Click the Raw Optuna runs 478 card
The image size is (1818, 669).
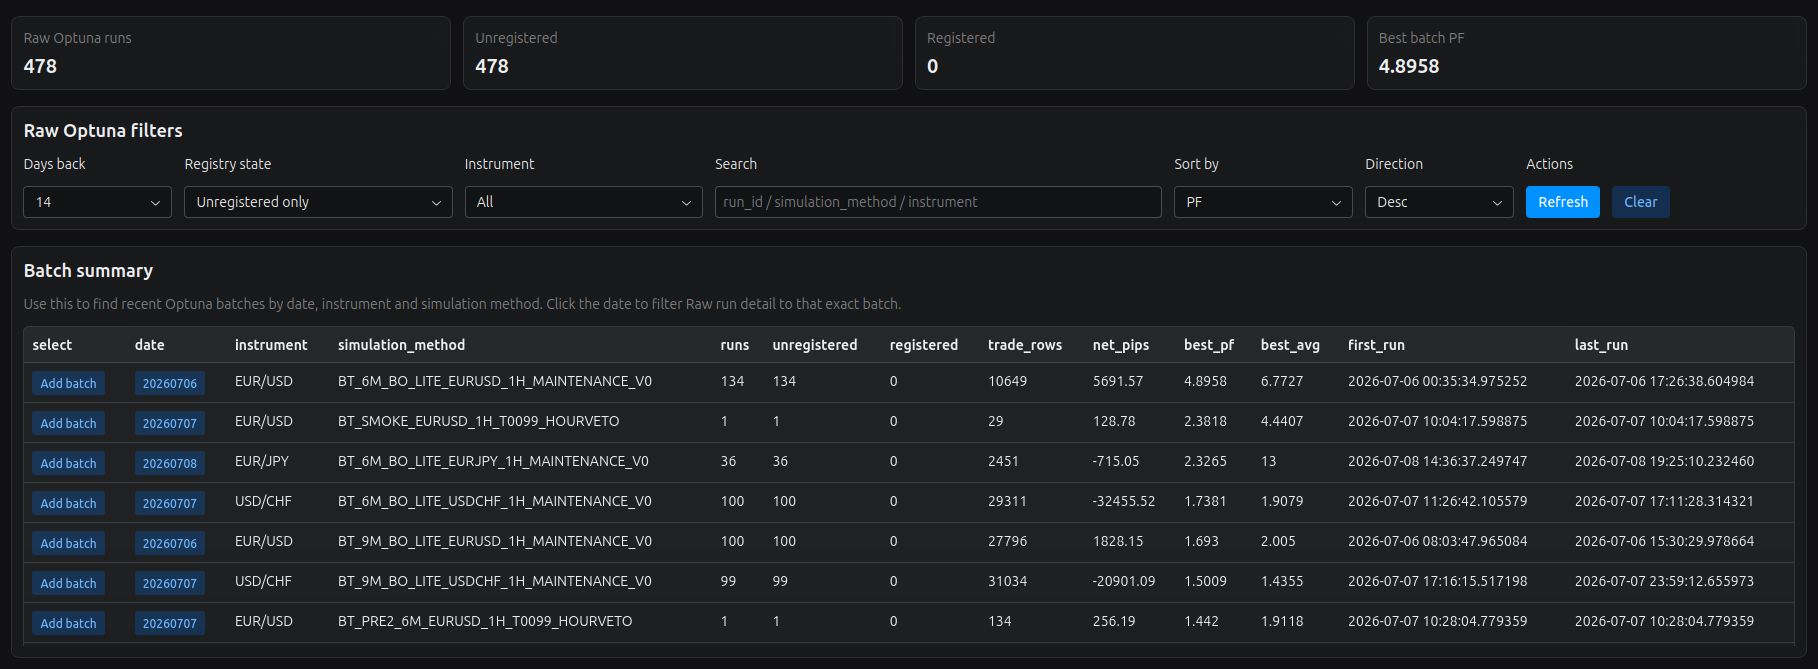click(x=231, y=53)
